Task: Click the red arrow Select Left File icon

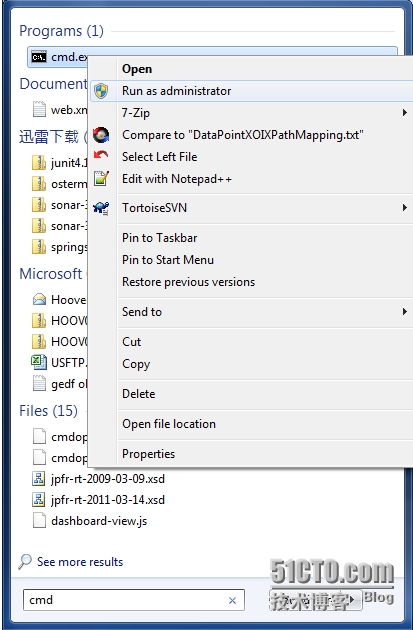Action: 101,155
